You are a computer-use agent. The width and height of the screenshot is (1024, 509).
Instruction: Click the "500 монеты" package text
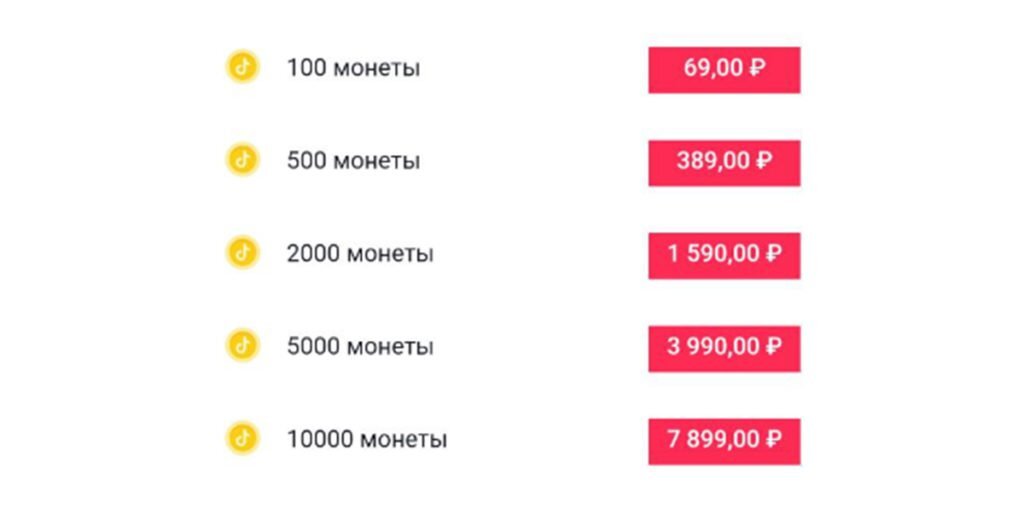tap(353, 161)
